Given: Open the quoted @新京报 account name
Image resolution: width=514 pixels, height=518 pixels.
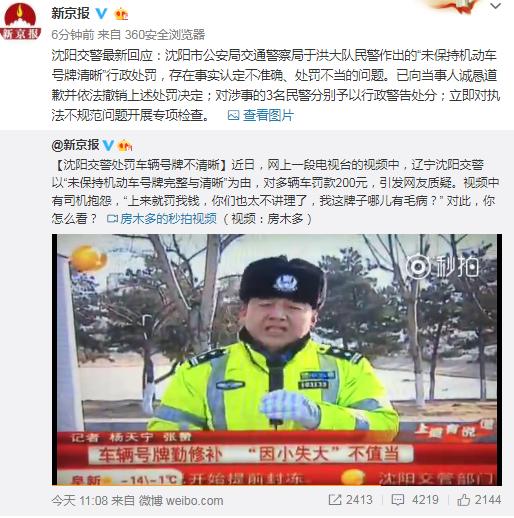Looking at the screenshot, I should tap(75, 145).
